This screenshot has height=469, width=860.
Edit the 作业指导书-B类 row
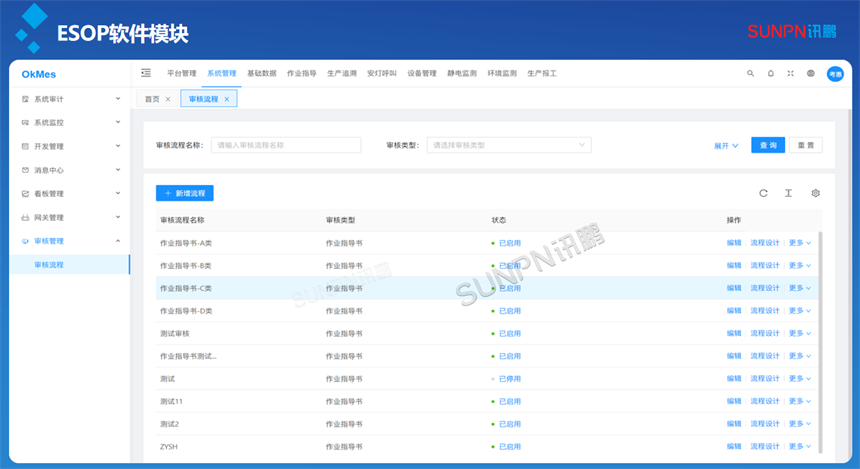tap(734, 265)
